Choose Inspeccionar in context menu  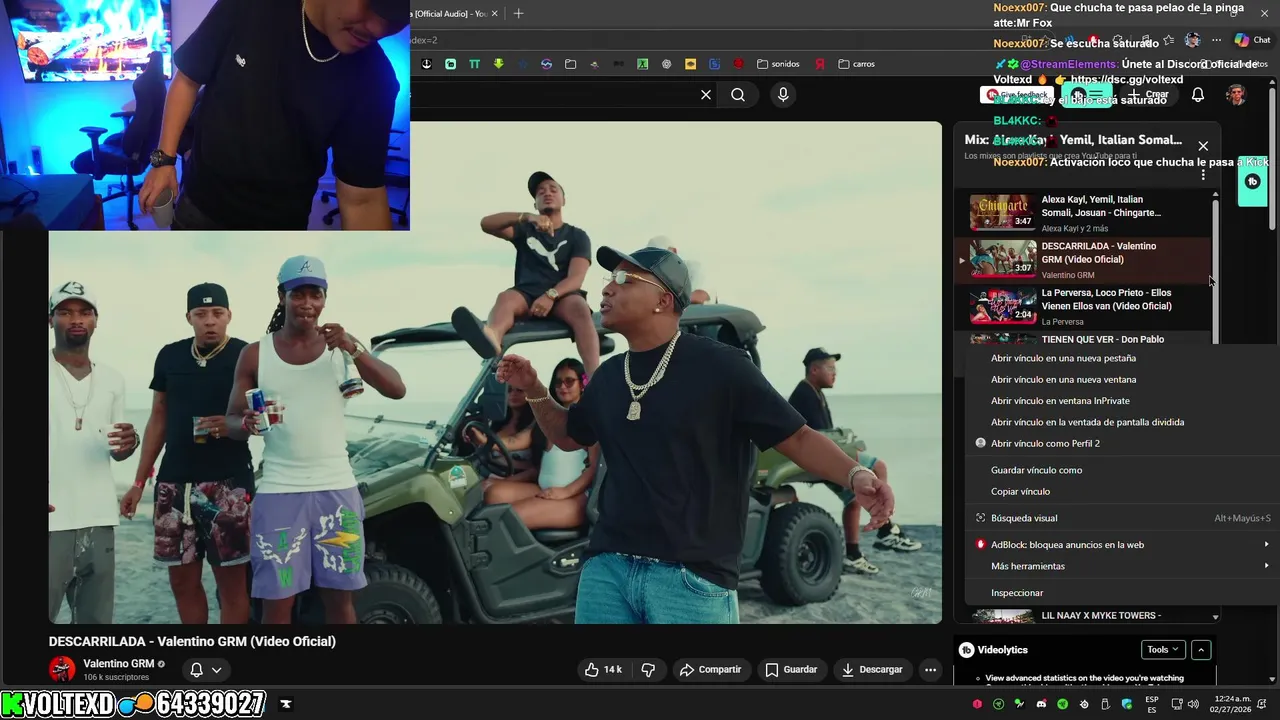(1120, 592)
